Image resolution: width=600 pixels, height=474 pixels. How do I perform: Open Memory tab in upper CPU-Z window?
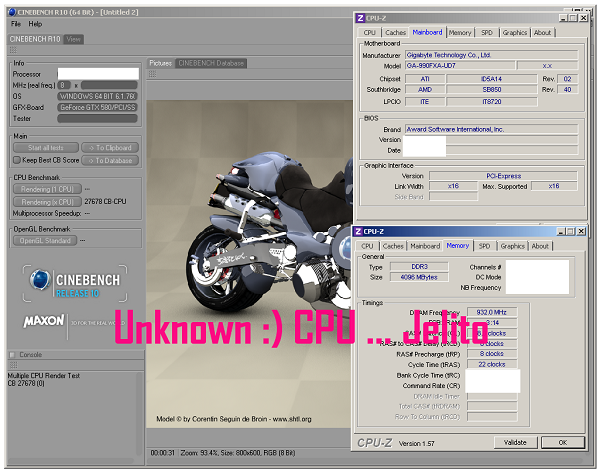460,33
